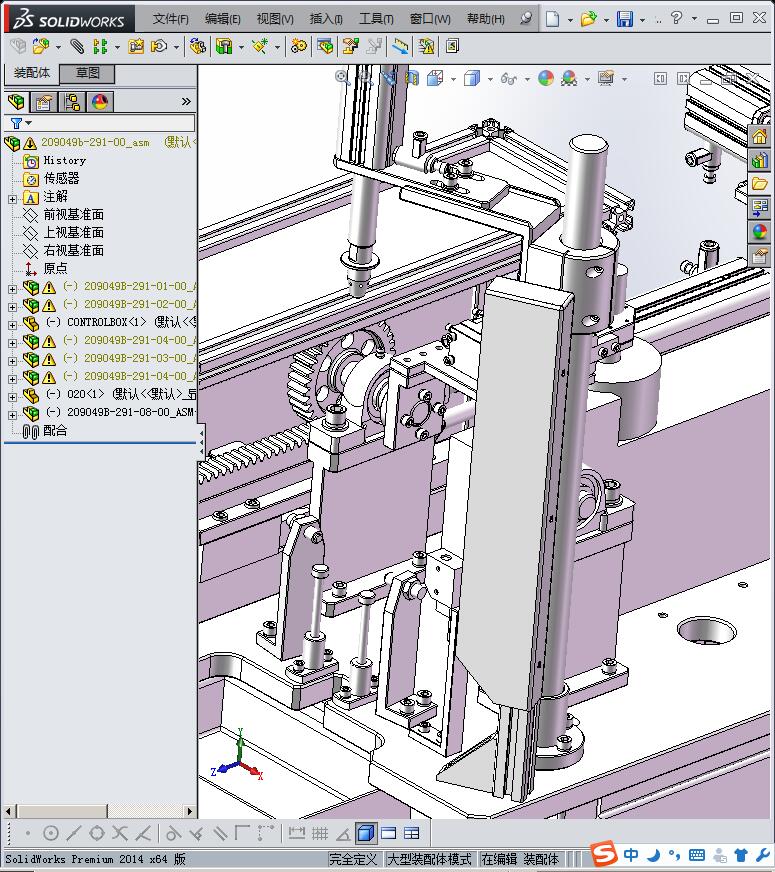
Task: Select the 配合 mates folder
Action: pos(56,430)
